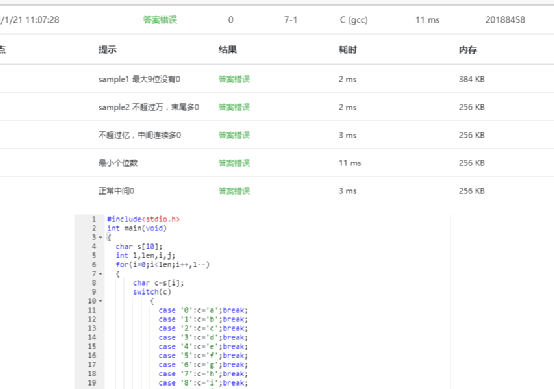
Task: Click line number 15 in the code gutter
Action: click(x=92, y=347)
